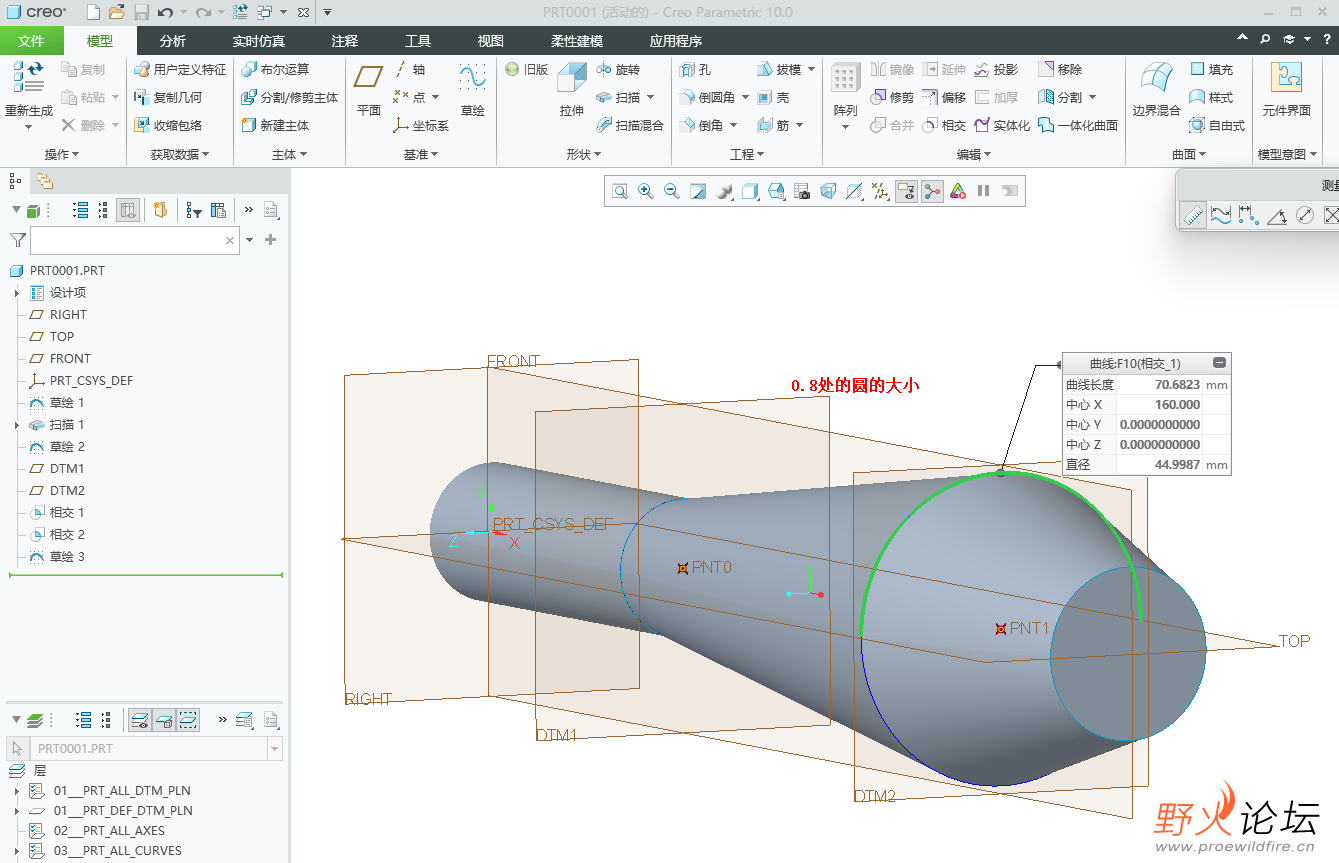Expand Engineering (工程) group dropdown
Viewport: 1339px width, 863px height.
(747, 154)
